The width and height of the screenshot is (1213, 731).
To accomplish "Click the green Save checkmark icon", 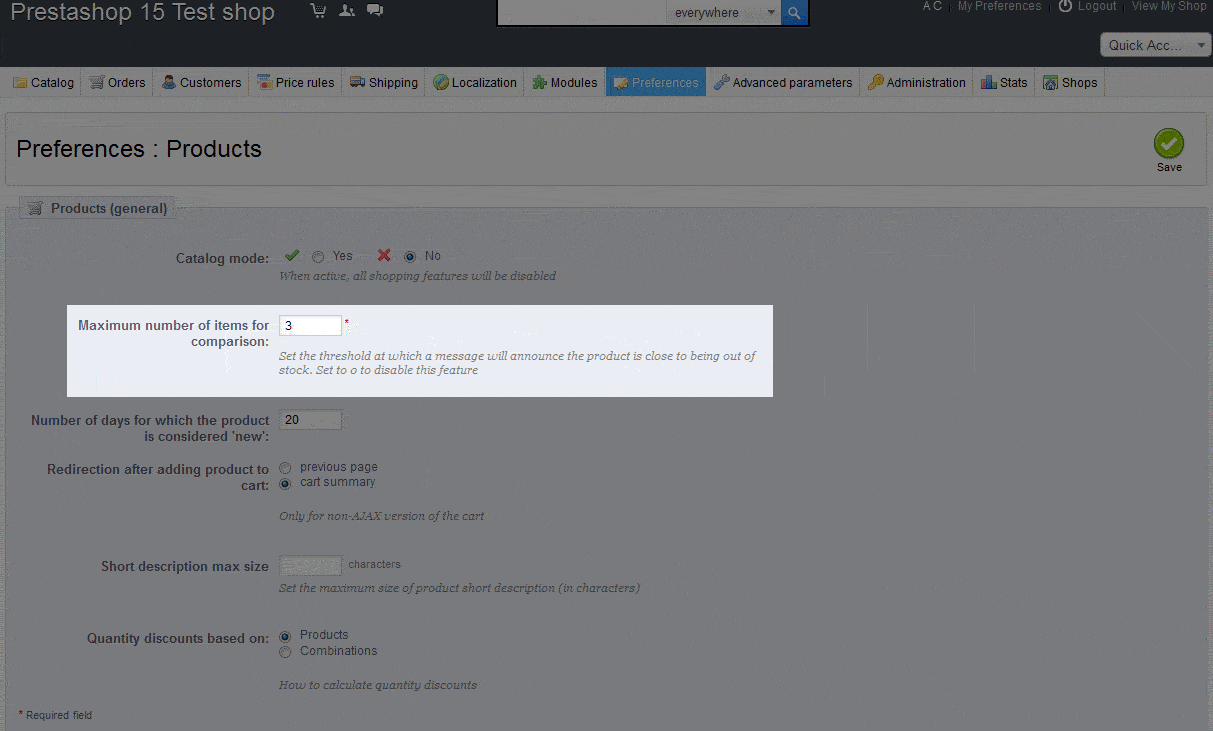I will pyautogui.click(x=1168, y=143).
